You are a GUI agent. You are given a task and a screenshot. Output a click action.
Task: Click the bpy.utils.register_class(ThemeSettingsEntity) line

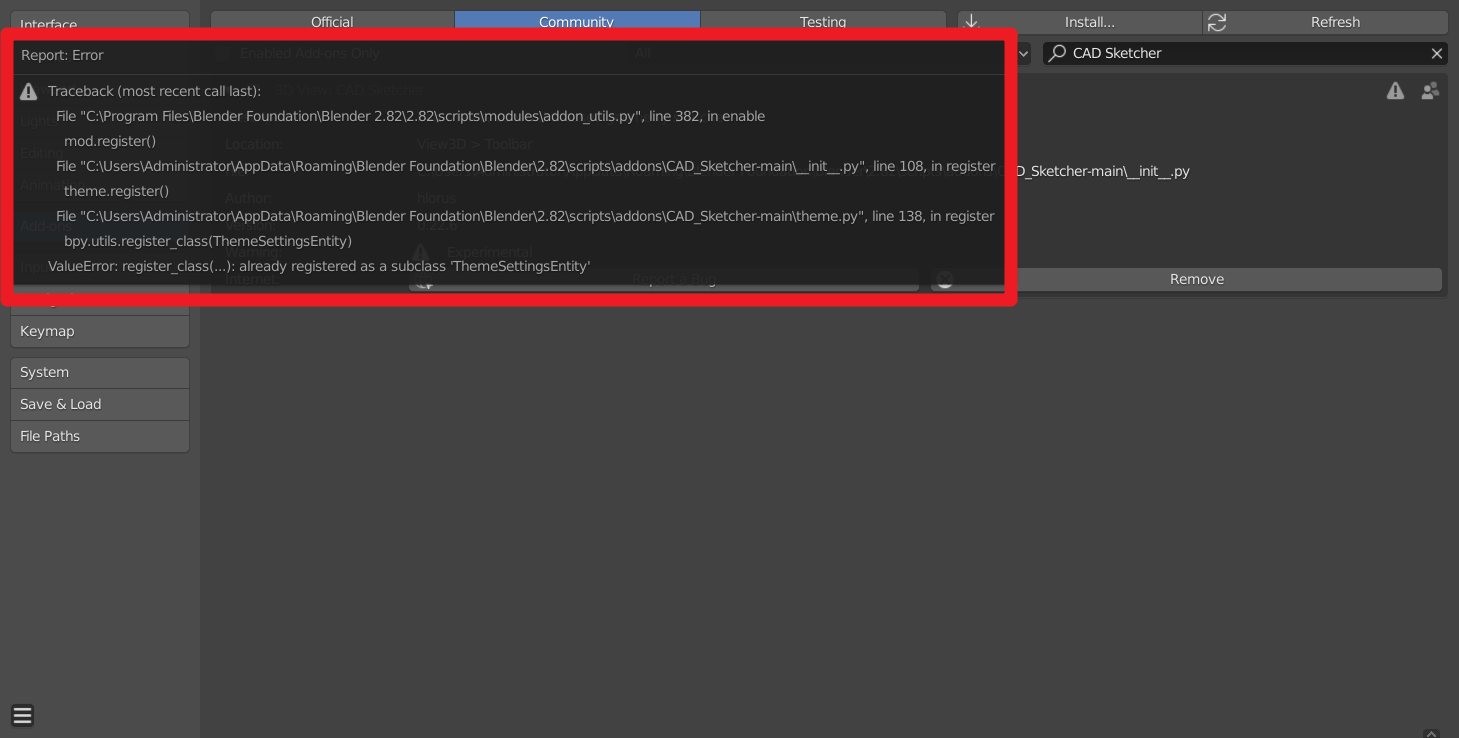pos(208,241)
